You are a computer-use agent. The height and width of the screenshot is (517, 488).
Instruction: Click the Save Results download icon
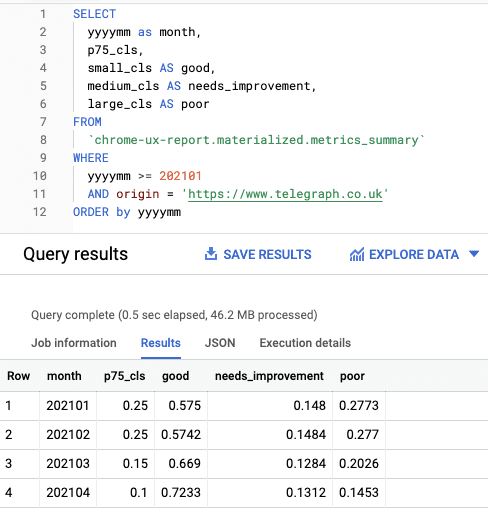tap(211, 254)
